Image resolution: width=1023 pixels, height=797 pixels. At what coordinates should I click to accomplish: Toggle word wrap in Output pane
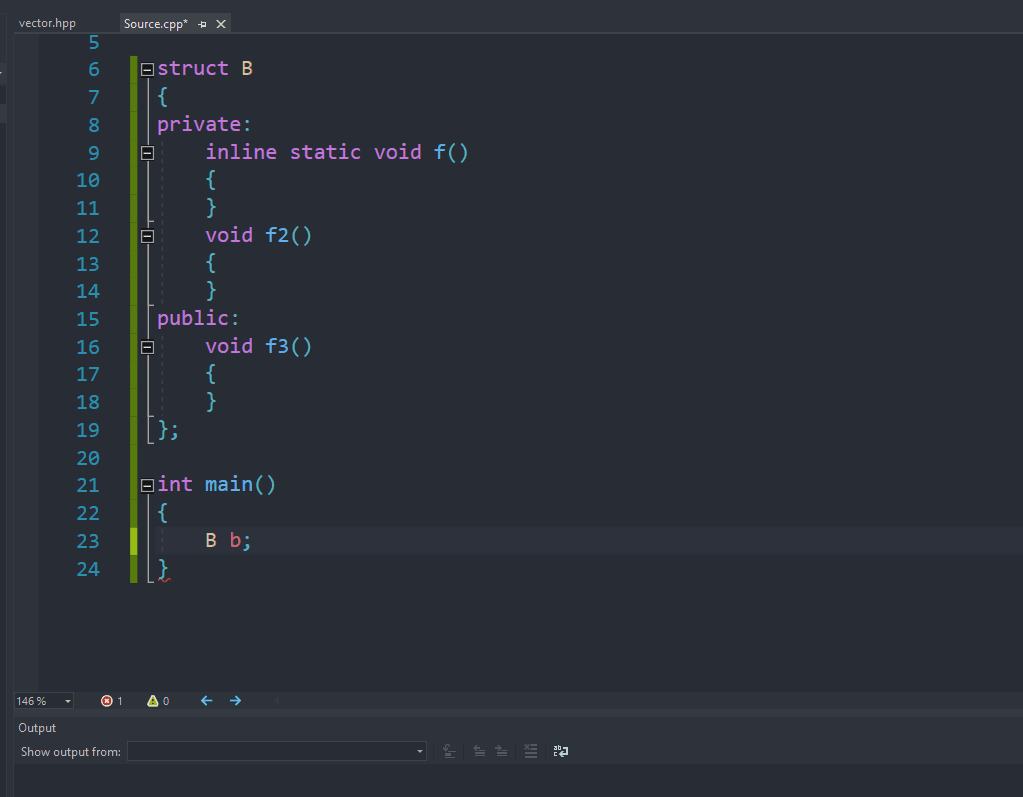coord(561,751)
